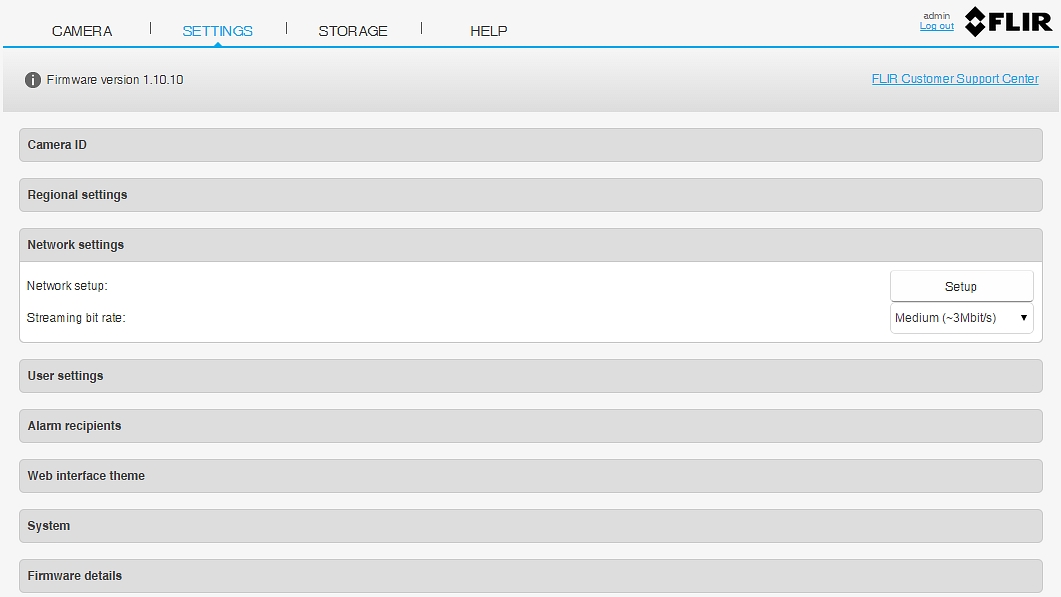Collapse the Network settings section

click(x=530, y=245)
